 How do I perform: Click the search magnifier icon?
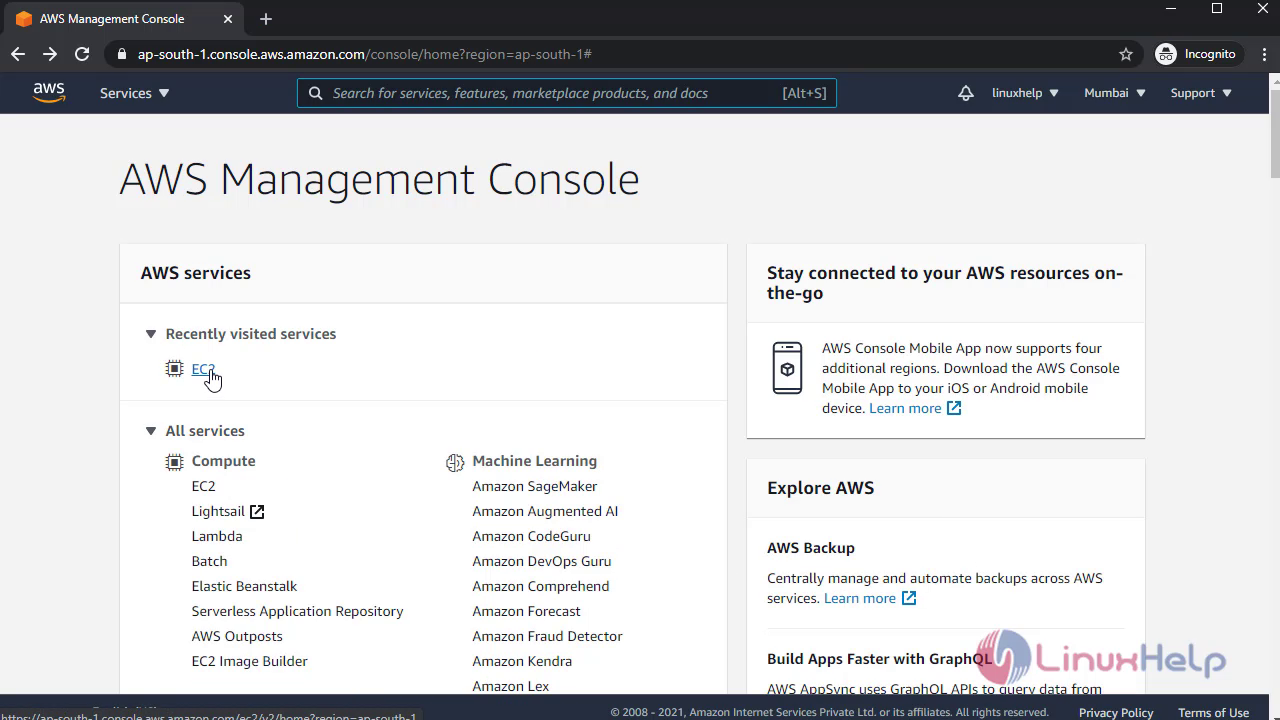click(x=315, y=93)
